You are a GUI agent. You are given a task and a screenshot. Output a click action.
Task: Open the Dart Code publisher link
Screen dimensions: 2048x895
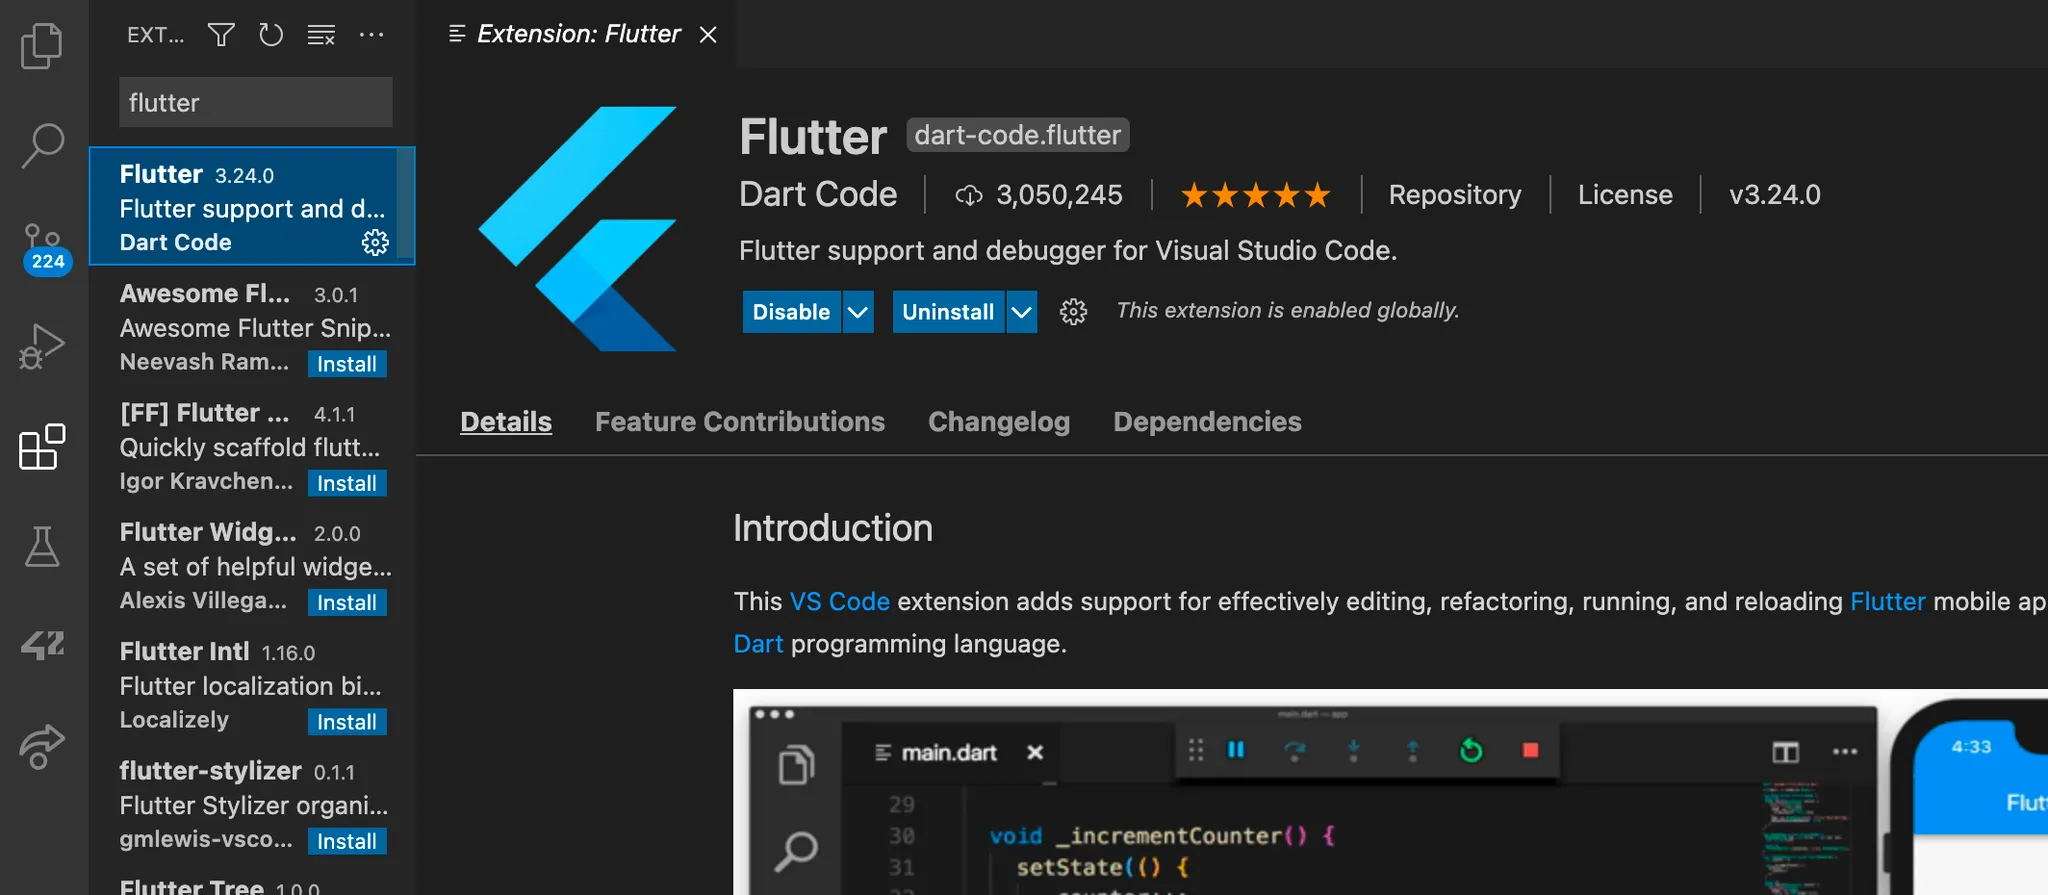pos(818,194)
